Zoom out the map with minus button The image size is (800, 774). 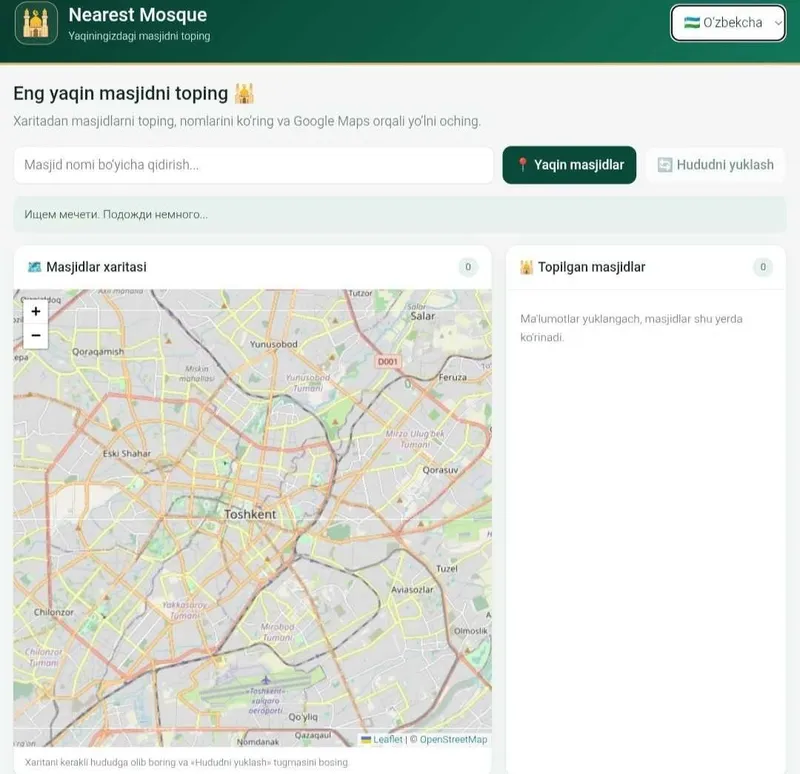click(x=36, y=336)
